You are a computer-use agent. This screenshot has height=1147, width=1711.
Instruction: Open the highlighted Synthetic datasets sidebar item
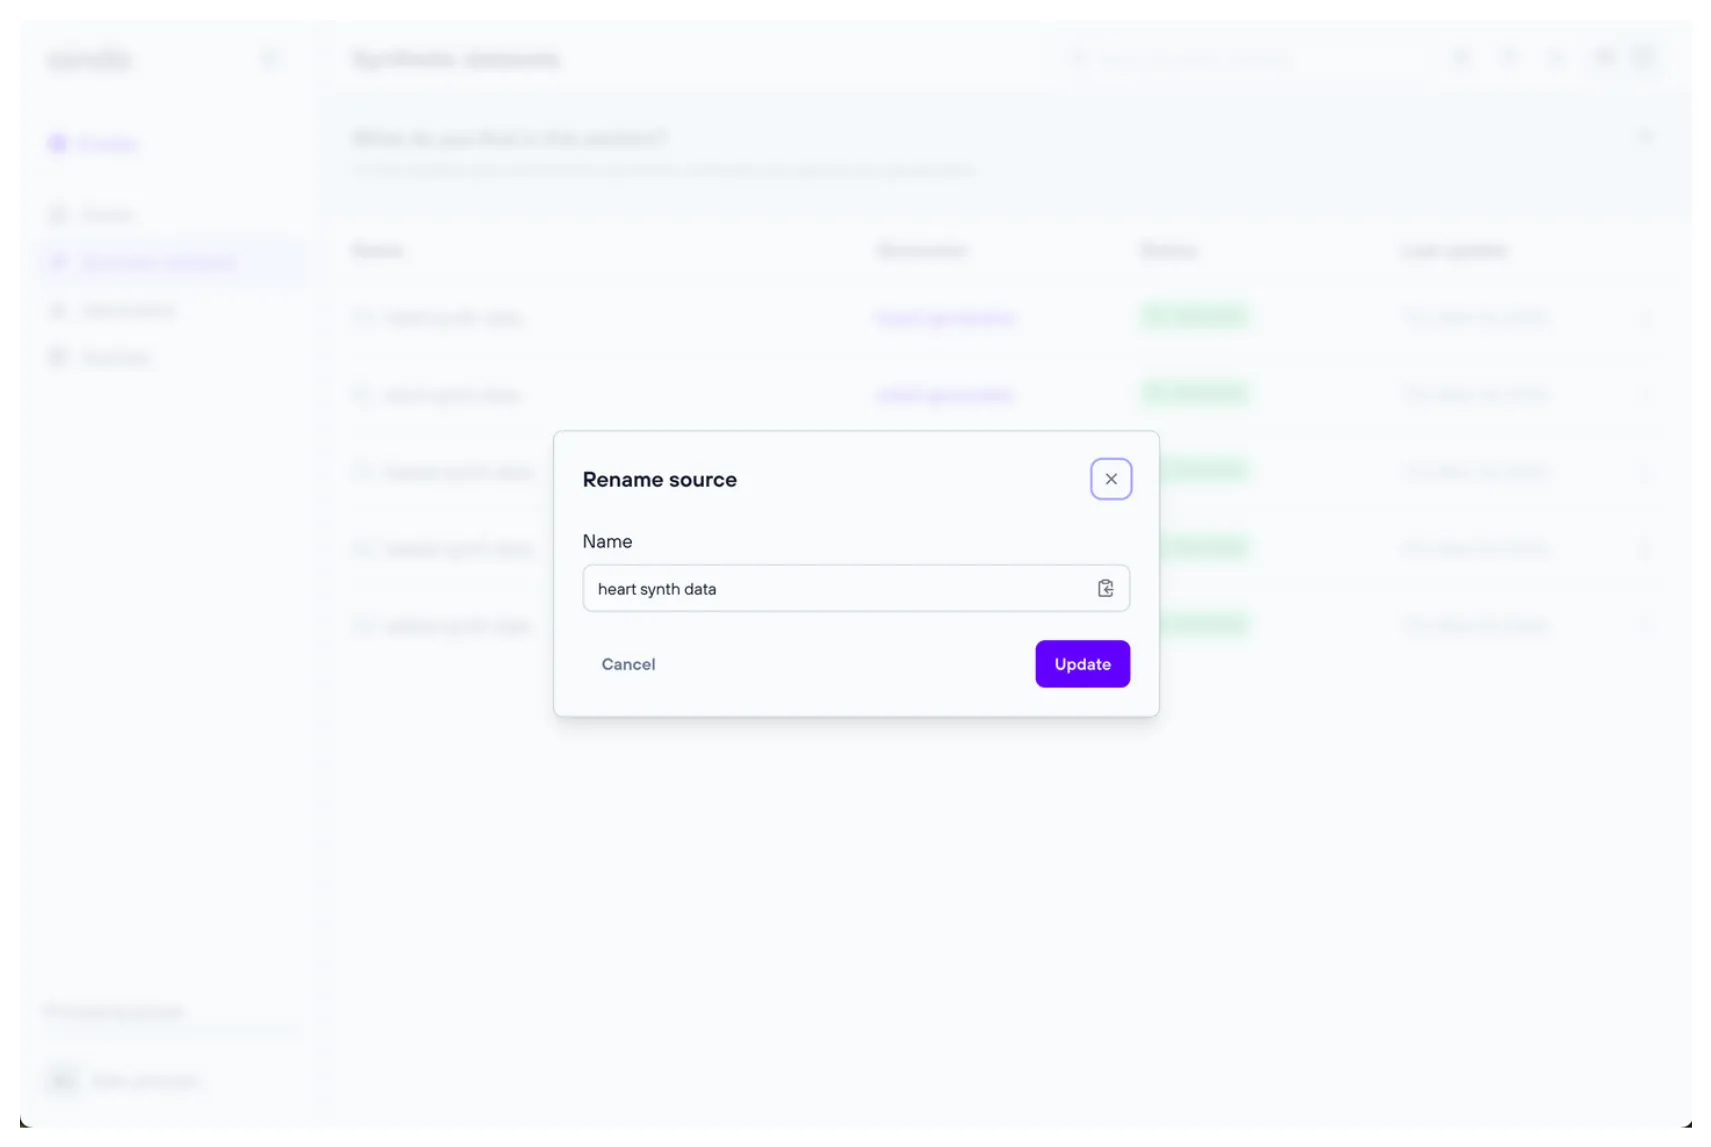158,263
